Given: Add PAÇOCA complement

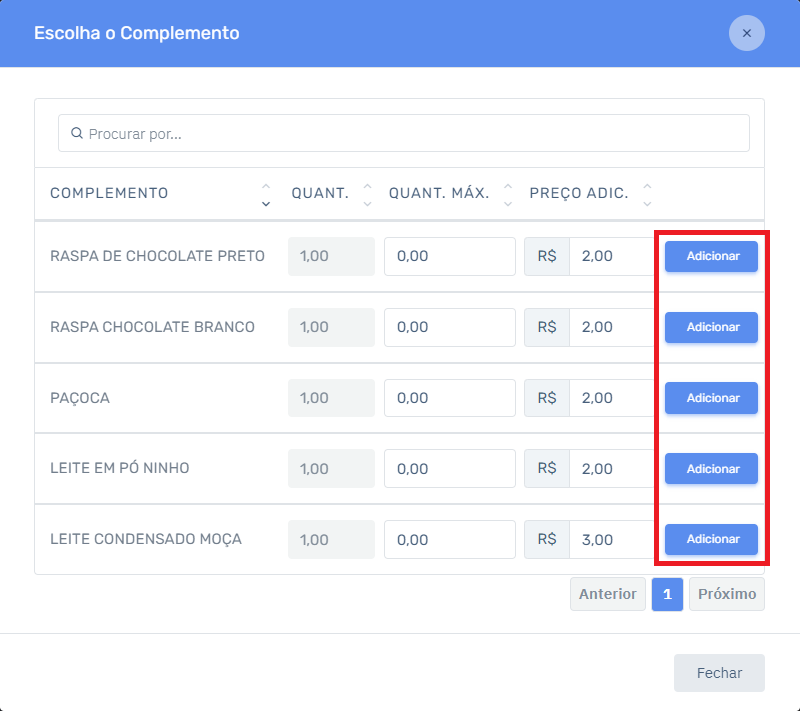Looking at the screenshot, I should click(710, 398).
